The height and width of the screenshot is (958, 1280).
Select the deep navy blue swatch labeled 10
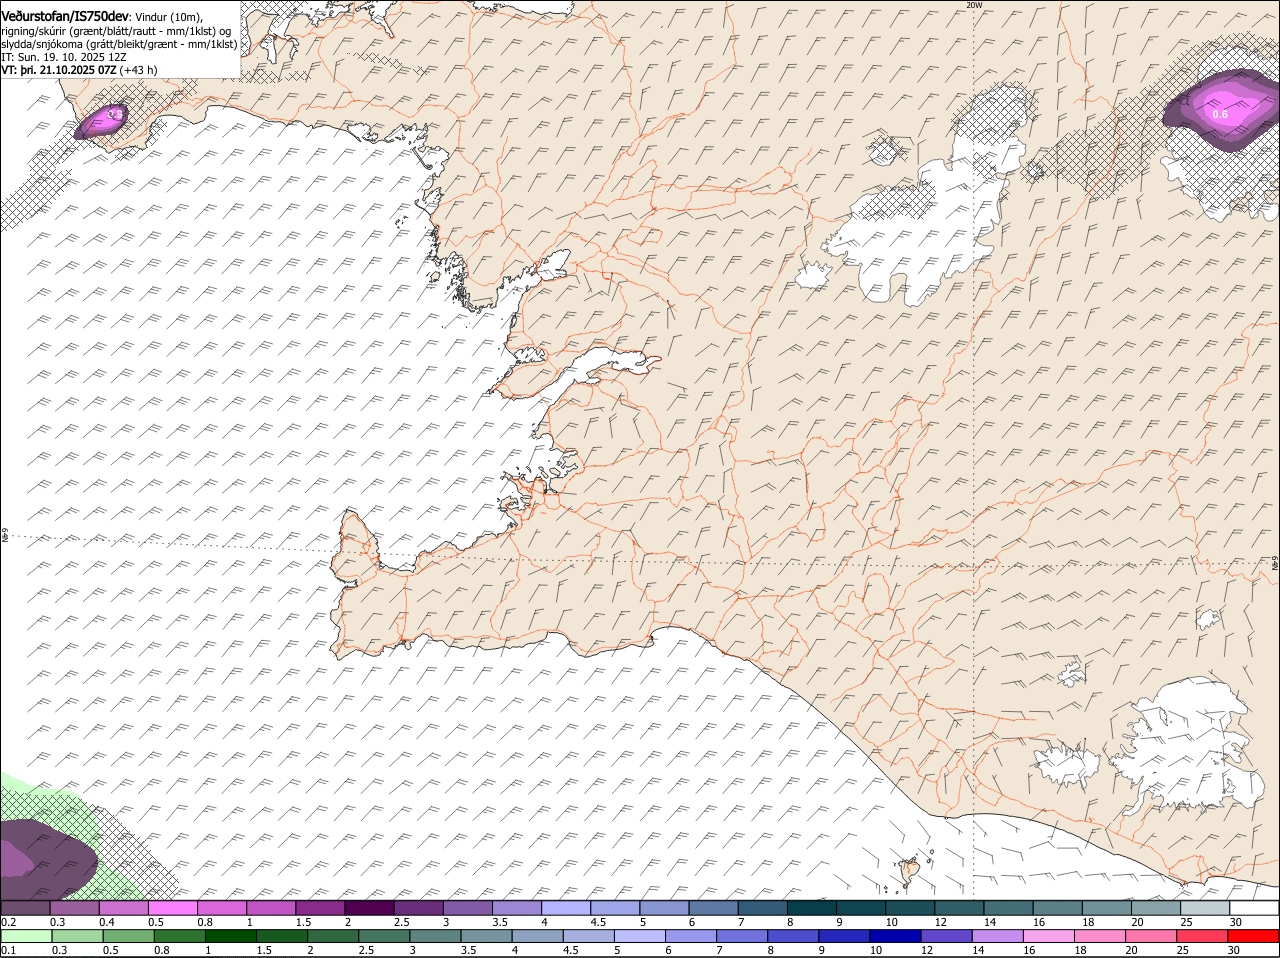896,935
